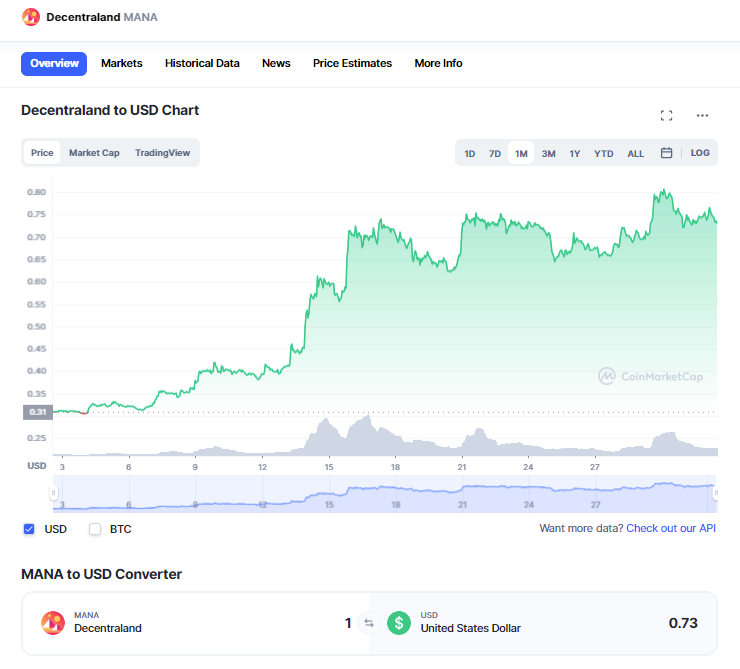Click the swap currencies arrows in converter
Viewport: 740px width, 669px height.
tap(369, 623)
